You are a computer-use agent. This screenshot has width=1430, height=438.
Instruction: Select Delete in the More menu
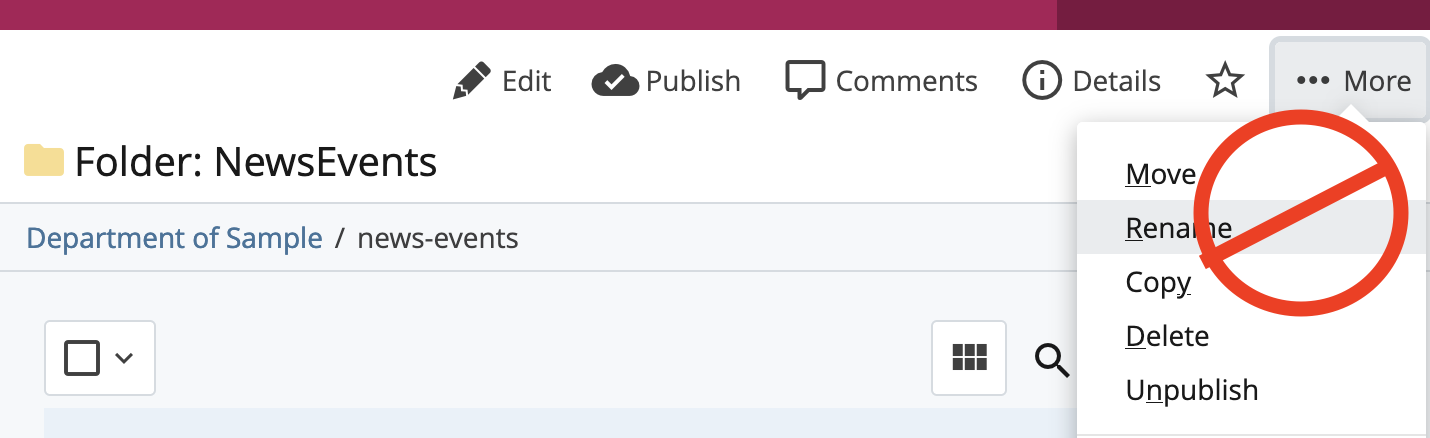click(1167, 336)
